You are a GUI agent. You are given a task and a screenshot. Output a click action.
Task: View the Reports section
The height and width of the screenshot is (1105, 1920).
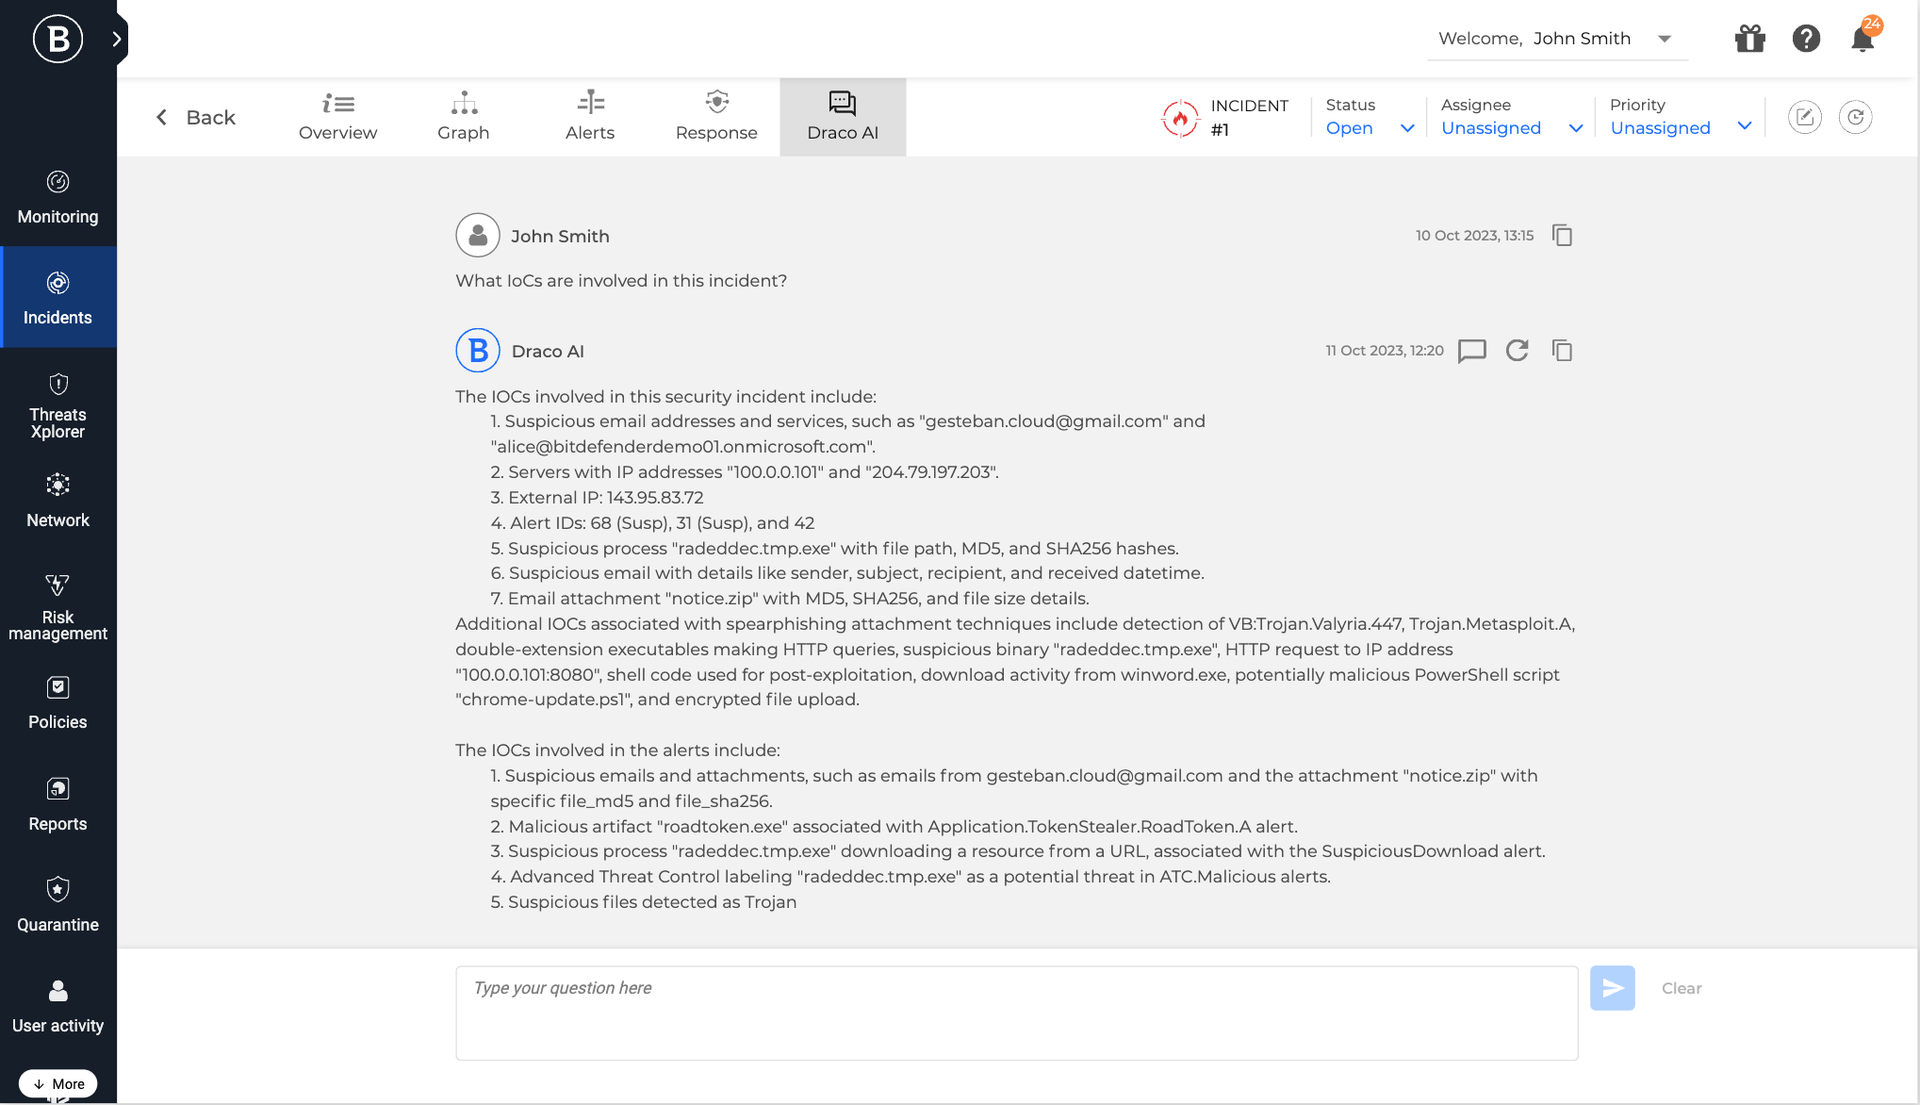57,803
